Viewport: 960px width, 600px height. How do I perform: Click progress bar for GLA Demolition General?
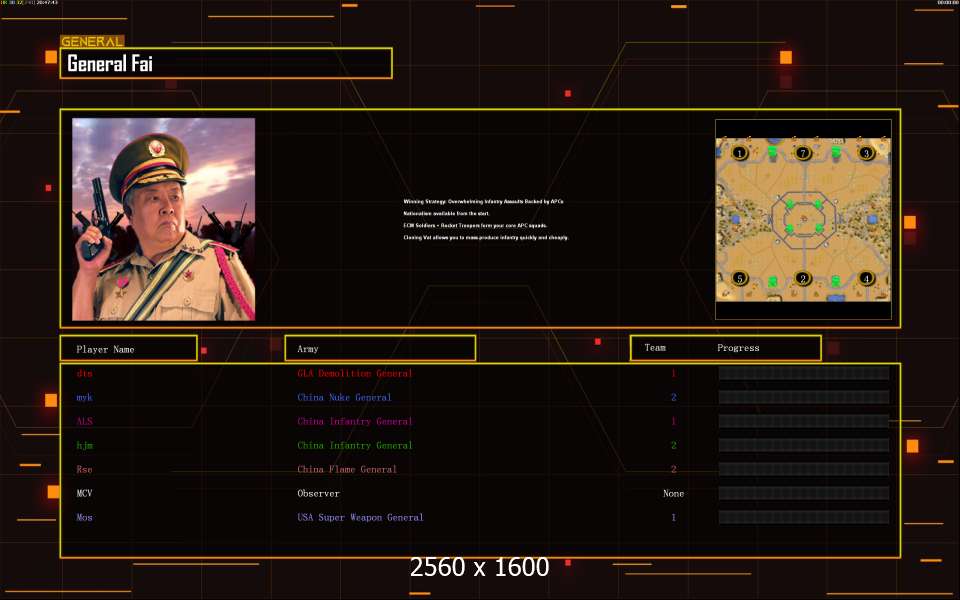(x=804, y=373)
